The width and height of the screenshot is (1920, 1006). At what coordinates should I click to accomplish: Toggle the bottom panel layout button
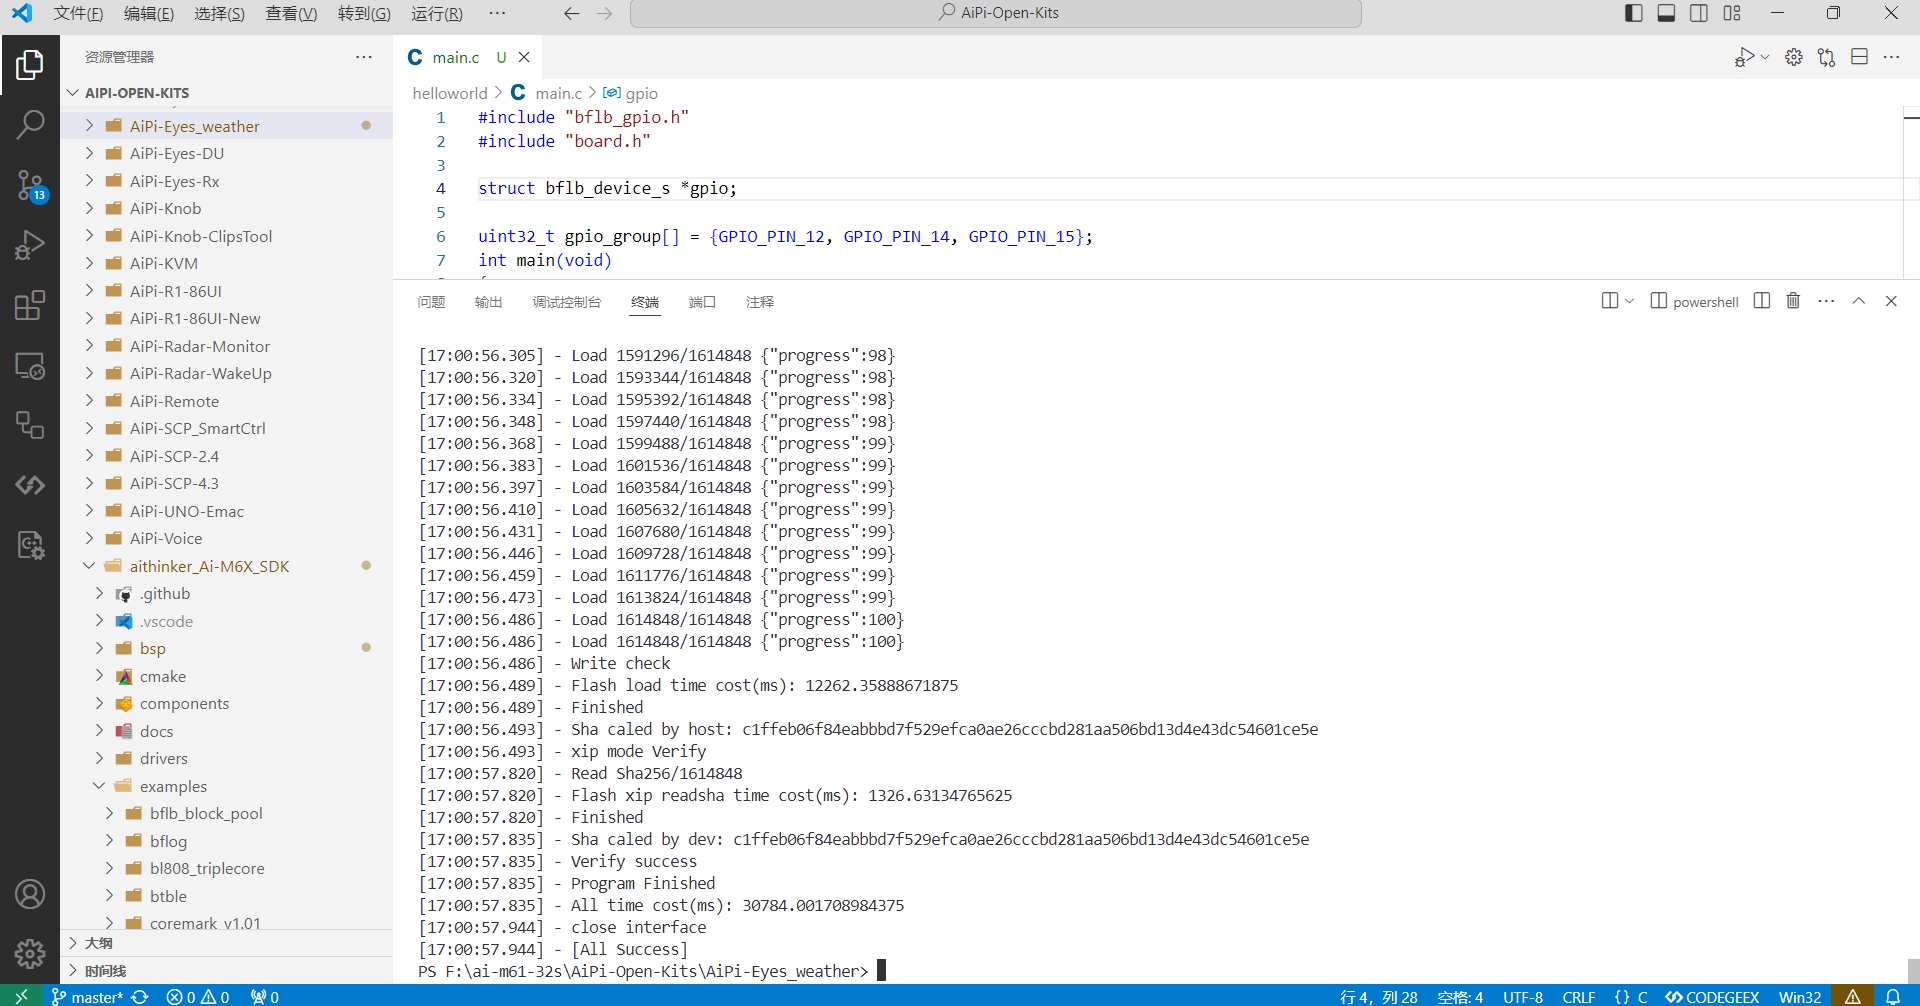pyautogui.click(x=1666, y=13)
